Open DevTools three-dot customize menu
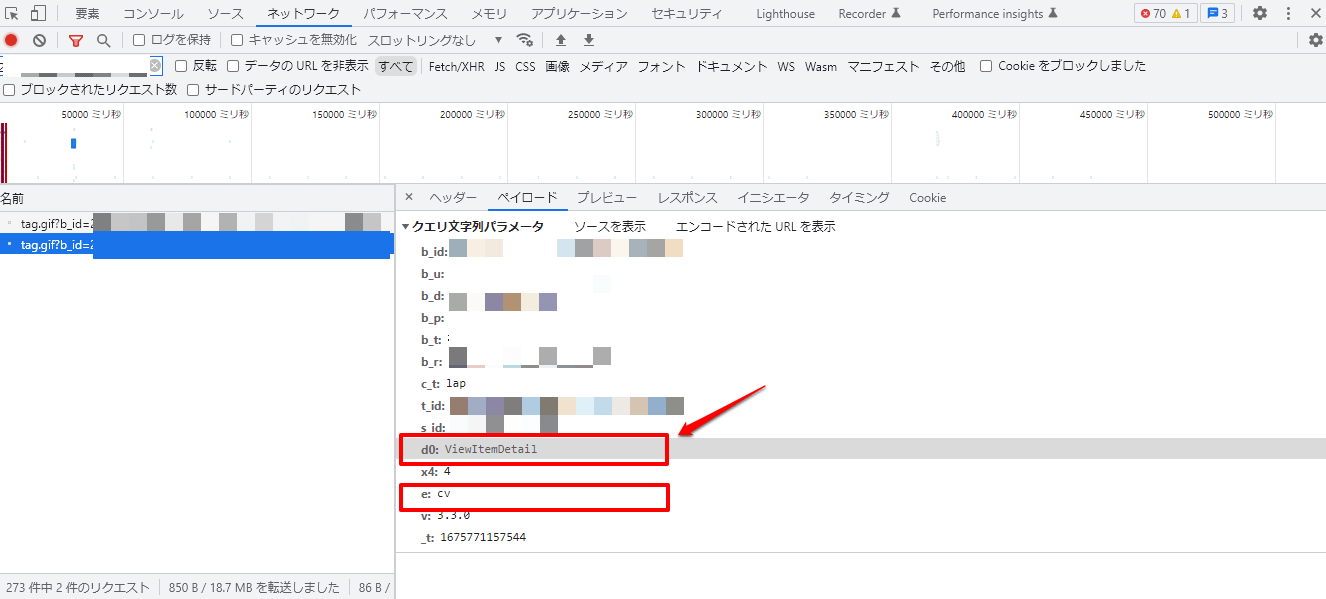 (1287, 13)
